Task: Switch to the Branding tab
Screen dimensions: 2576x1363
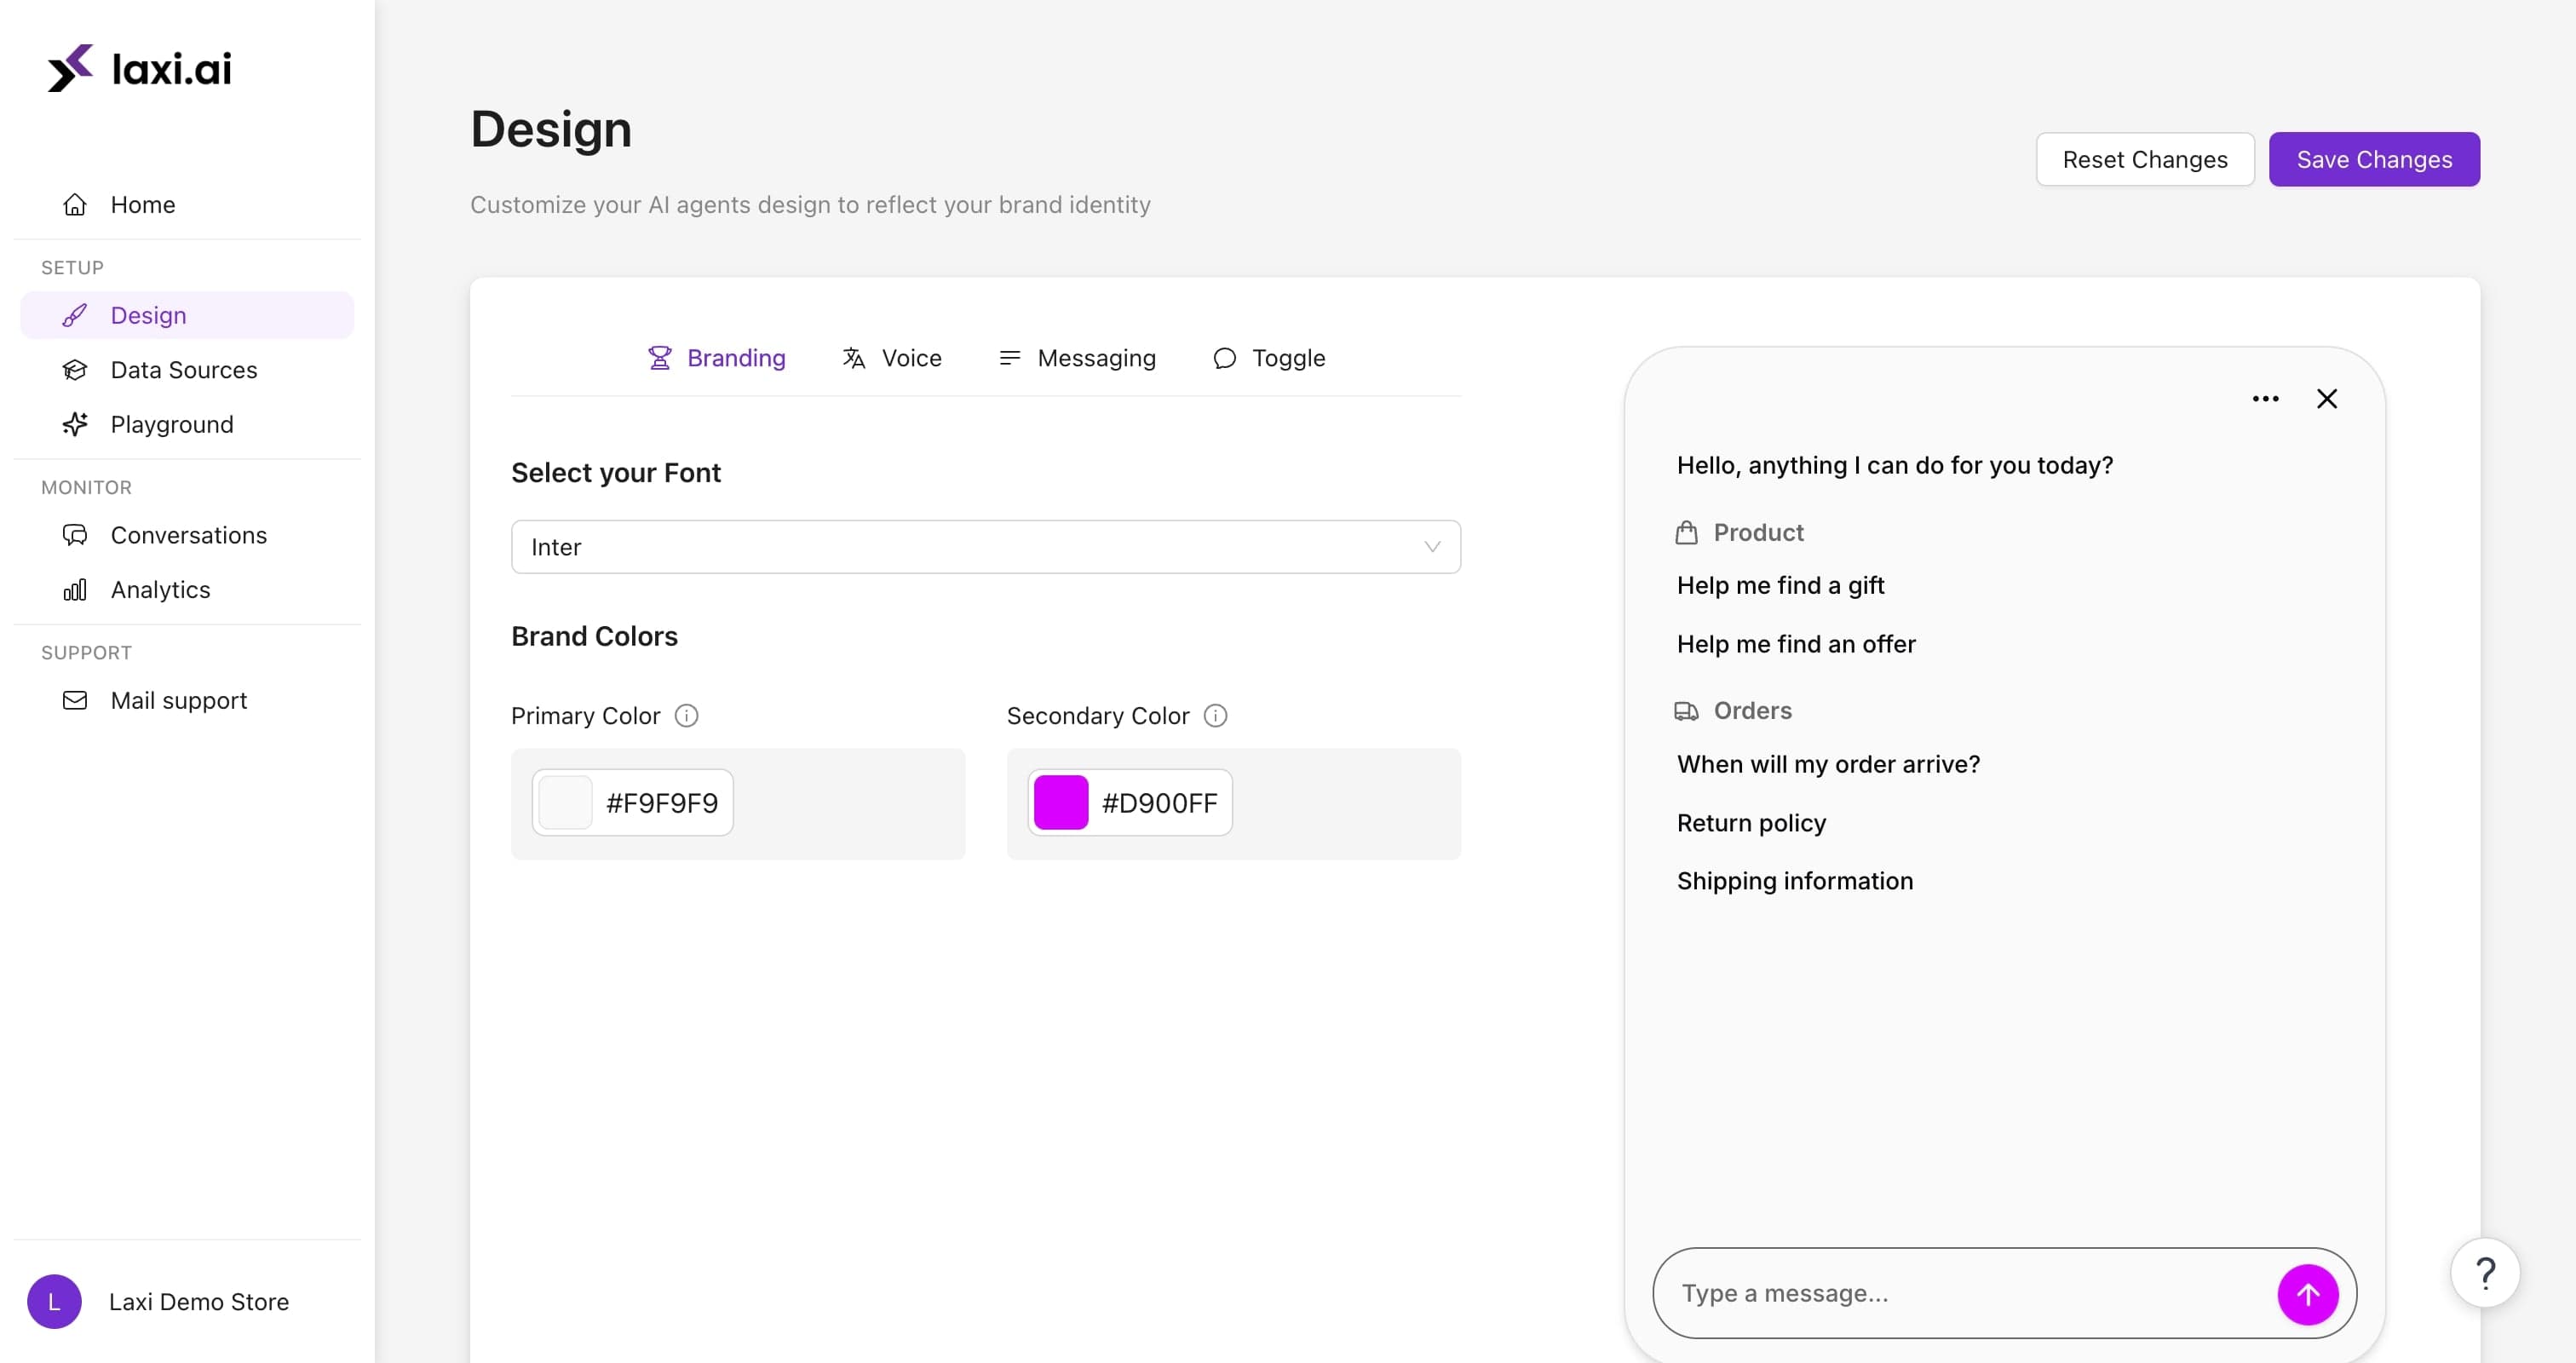Action: coord(717,358)
